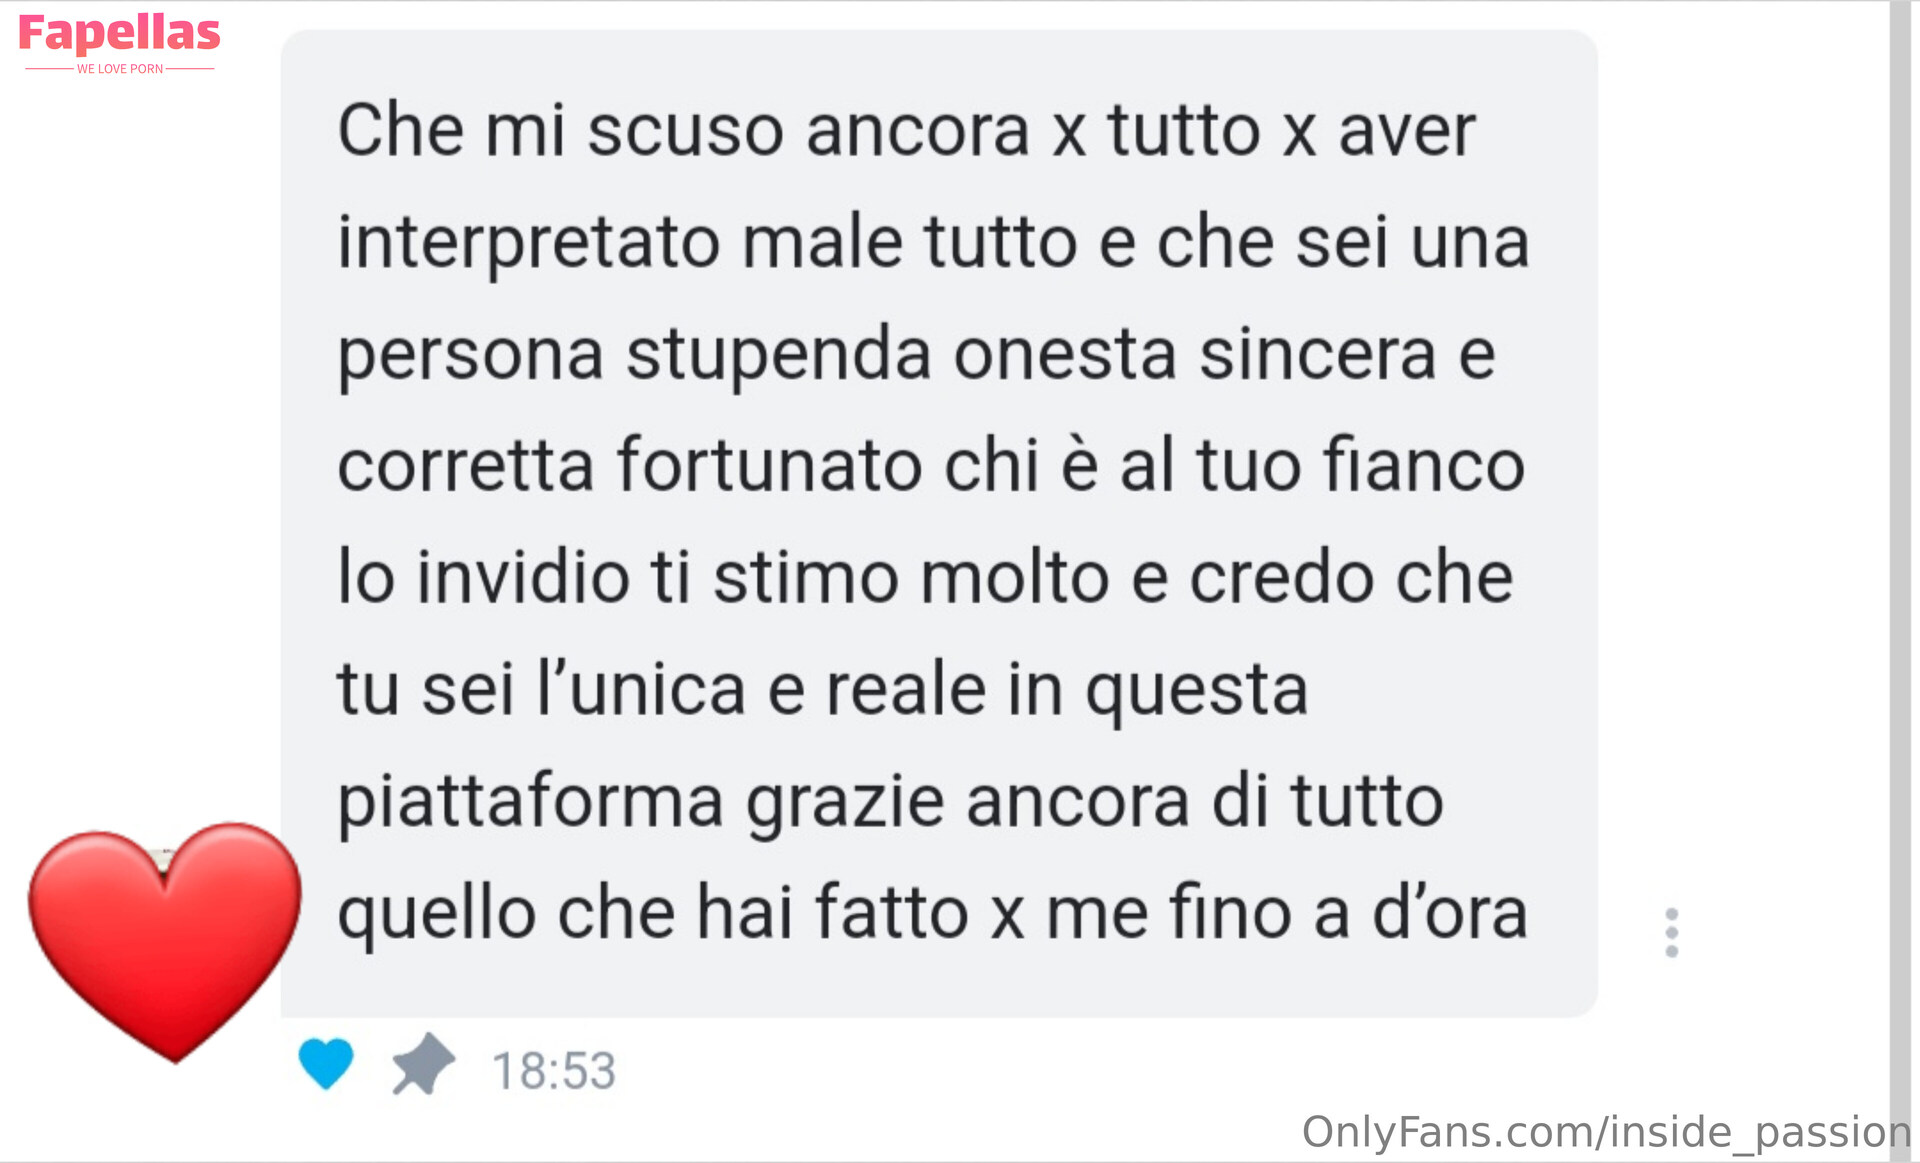Open the three-dot message options menu

coord(1671,933)
